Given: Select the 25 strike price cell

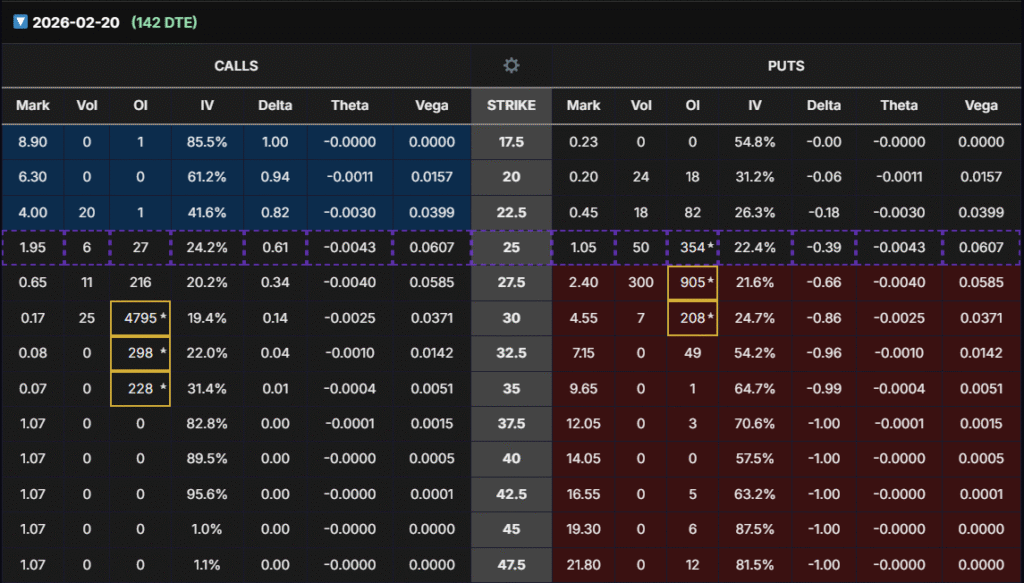Looking at the screenshot, I should [x=511, y=247].
